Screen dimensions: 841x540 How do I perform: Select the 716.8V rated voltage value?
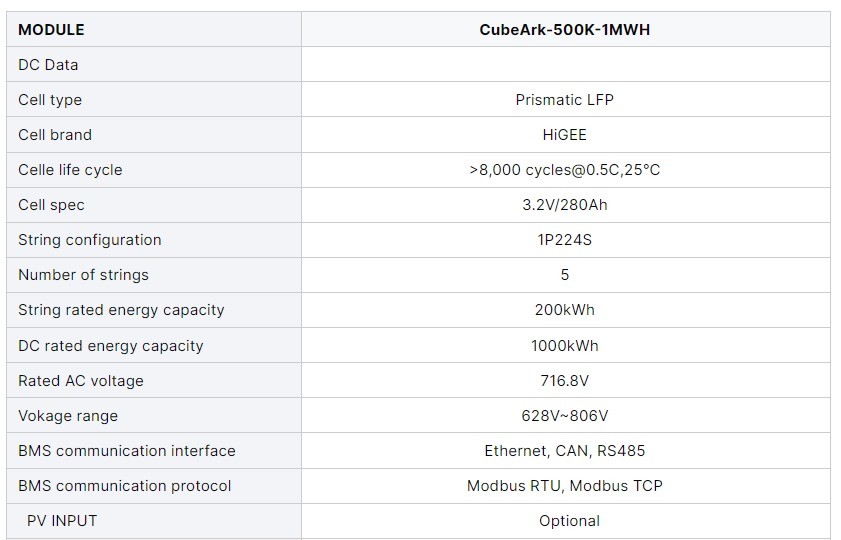(x=564, y=381)
